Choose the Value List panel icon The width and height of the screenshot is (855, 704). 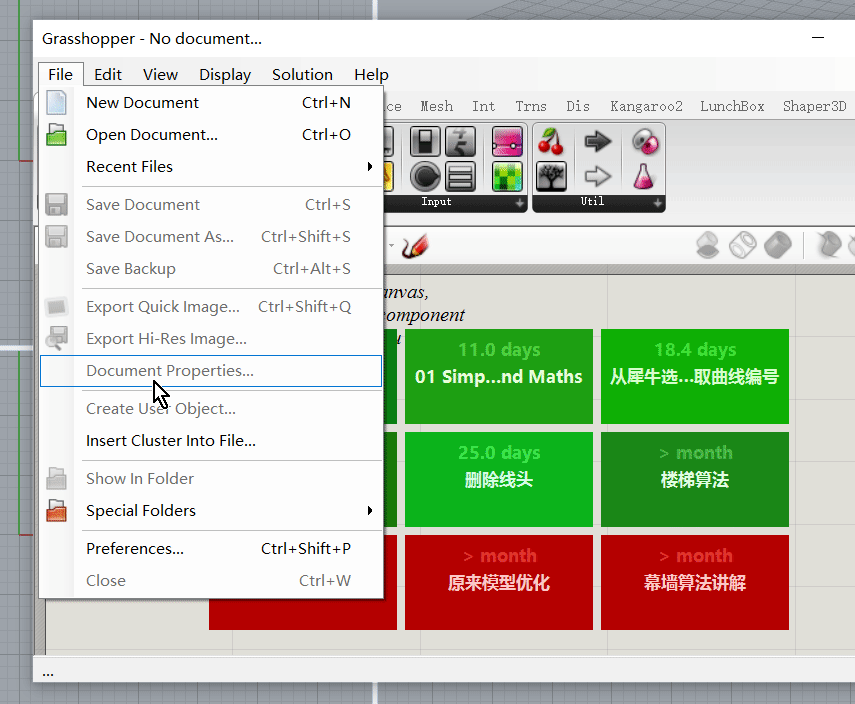click(x=460, y=177)
